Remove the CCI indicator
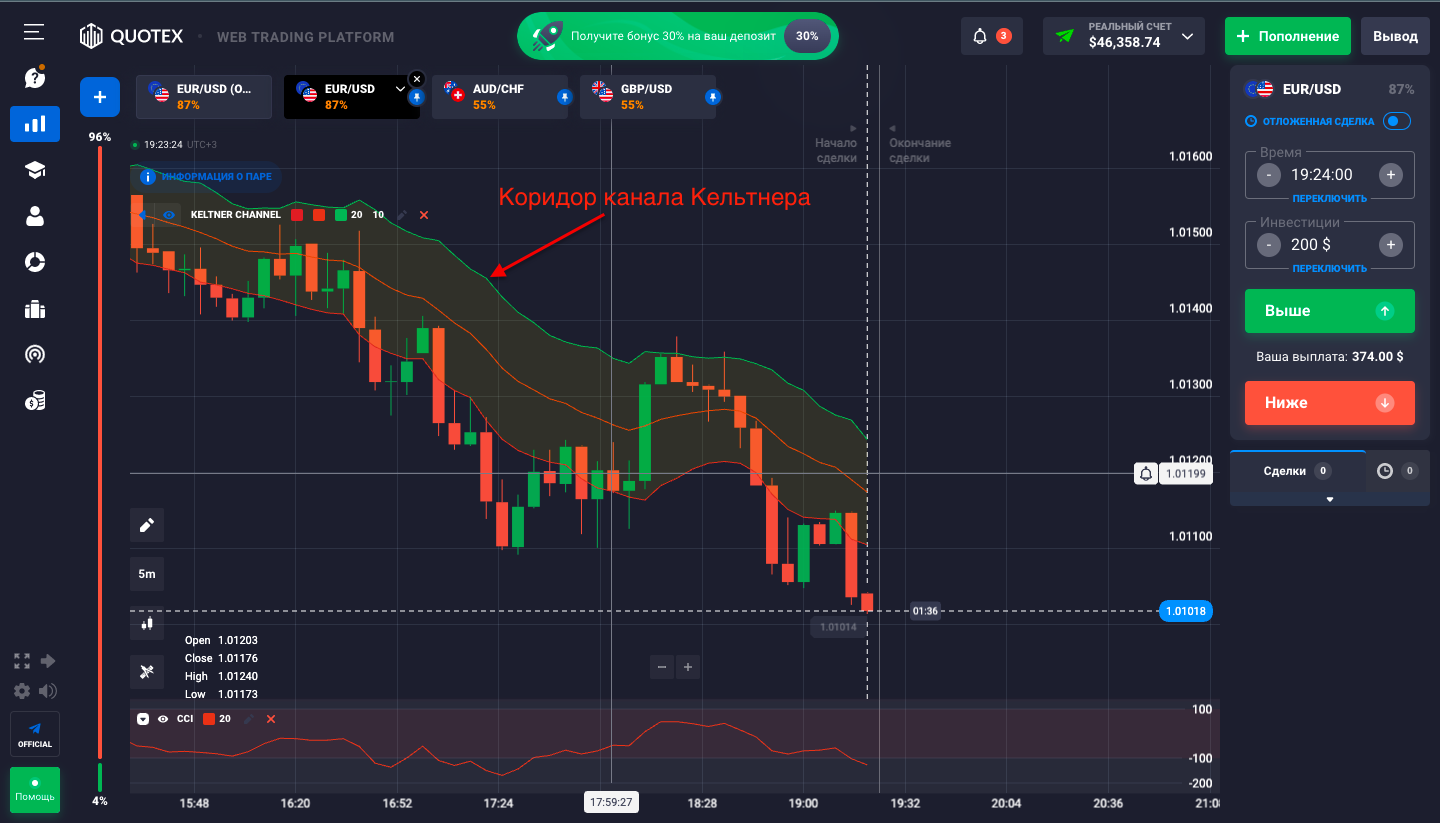The height and width of the screenshot is (823, 1440). pos(271,719)
